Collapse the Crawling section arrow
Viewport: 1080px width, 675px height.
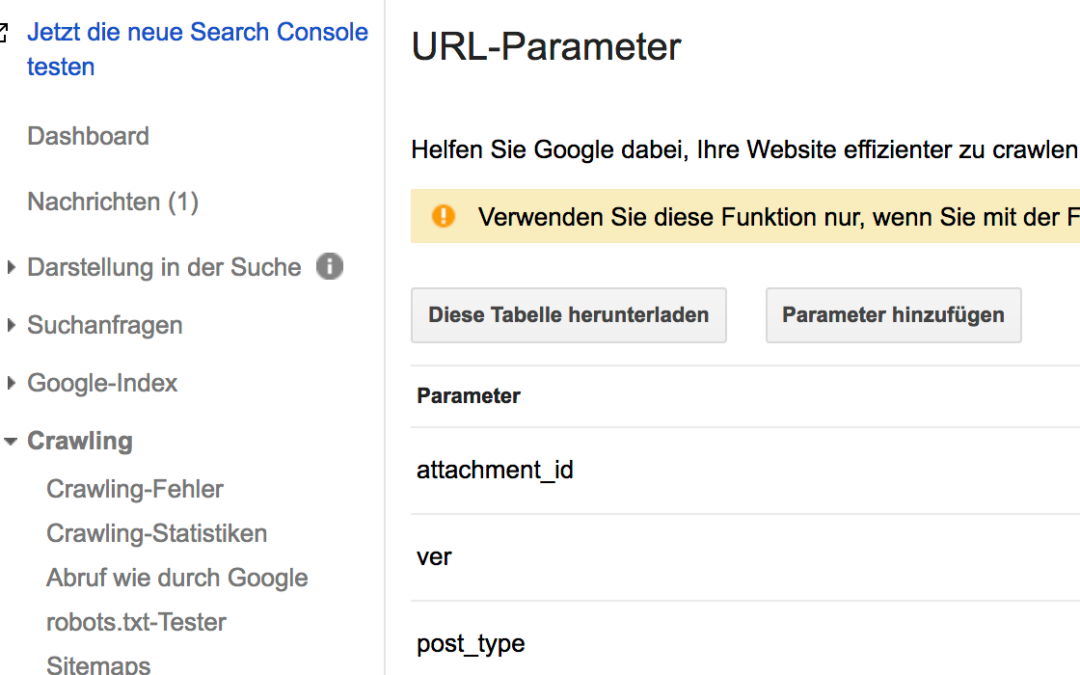click(11, 441)
